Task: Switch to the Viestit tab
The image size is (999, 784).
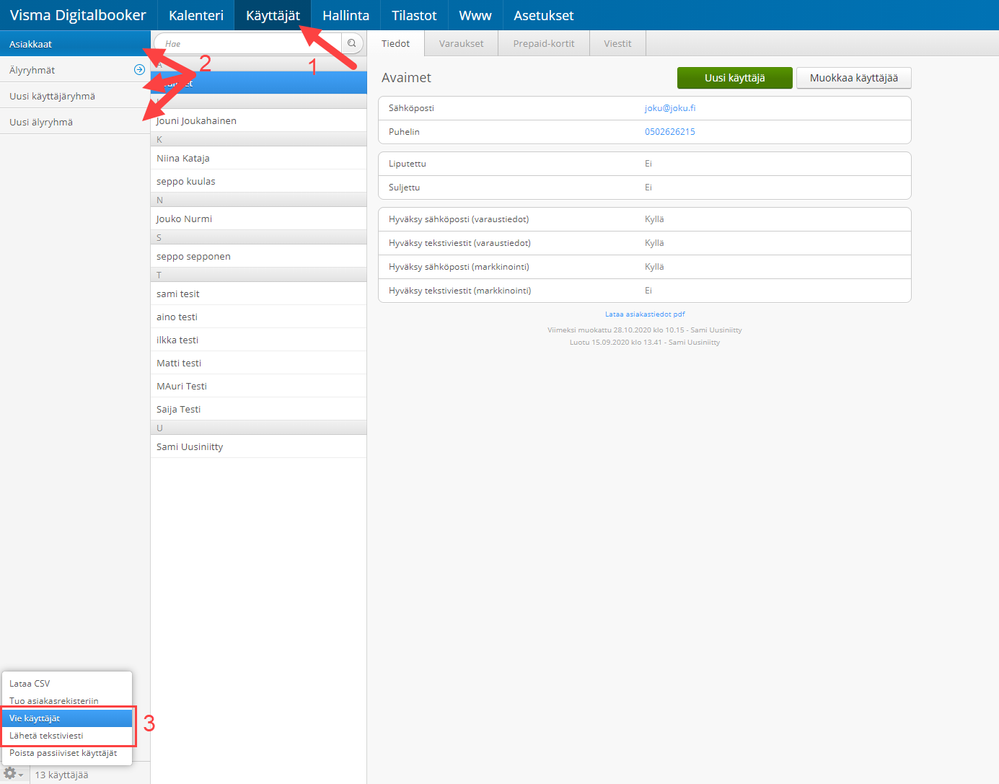Action: point(617,43)
